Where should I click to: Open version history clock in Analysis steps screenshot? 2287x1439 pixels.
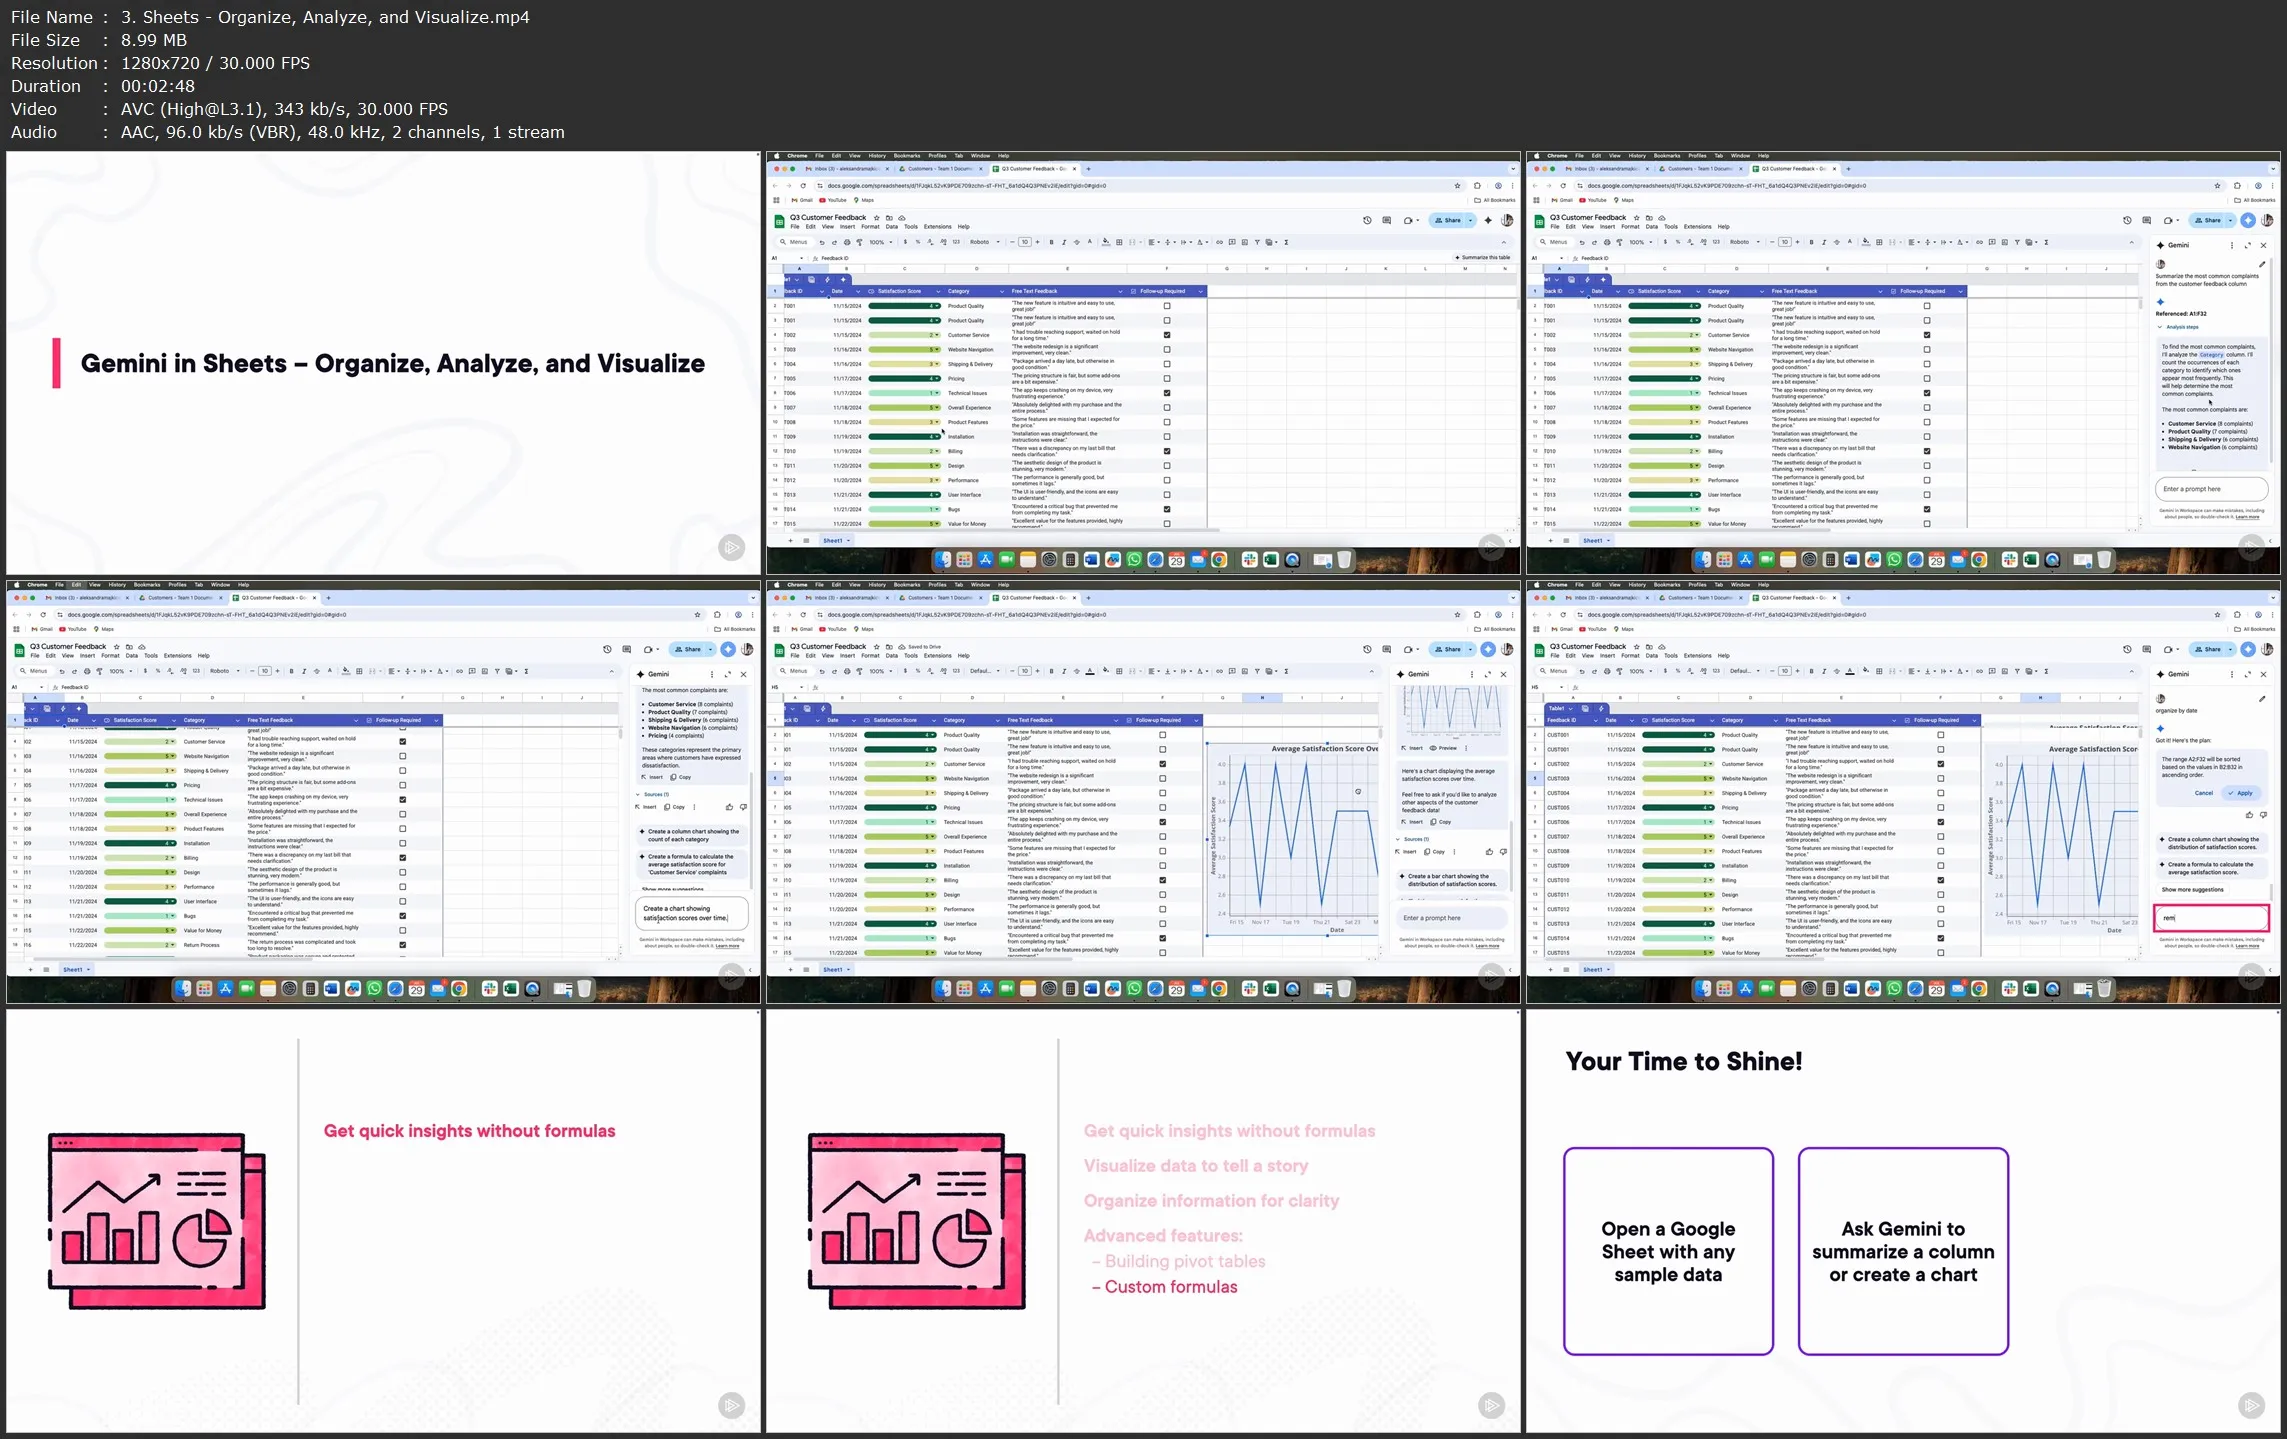click(x=2127, y=220)
